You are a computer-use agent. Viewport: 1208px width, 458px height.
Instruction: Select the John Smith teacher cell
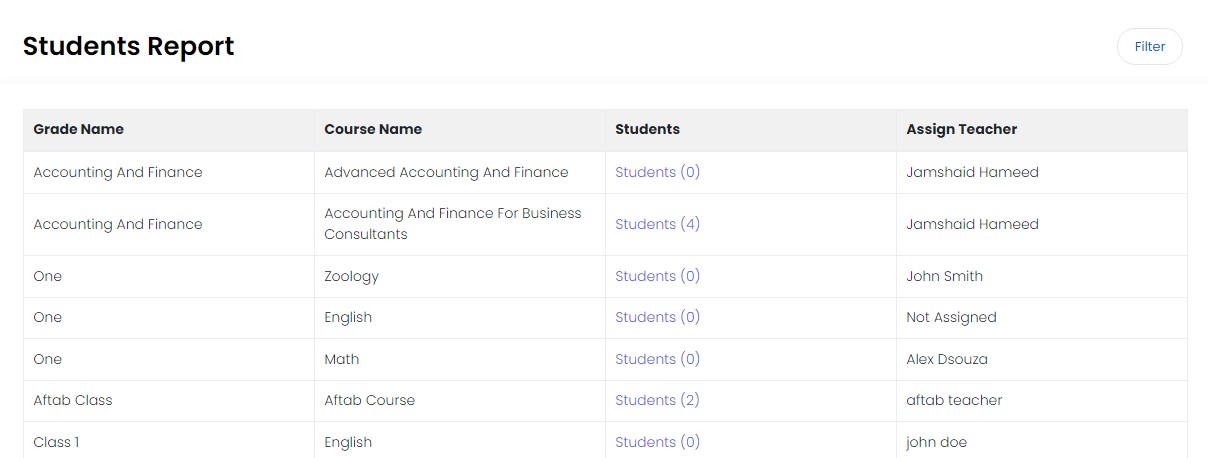coord(944,276)
